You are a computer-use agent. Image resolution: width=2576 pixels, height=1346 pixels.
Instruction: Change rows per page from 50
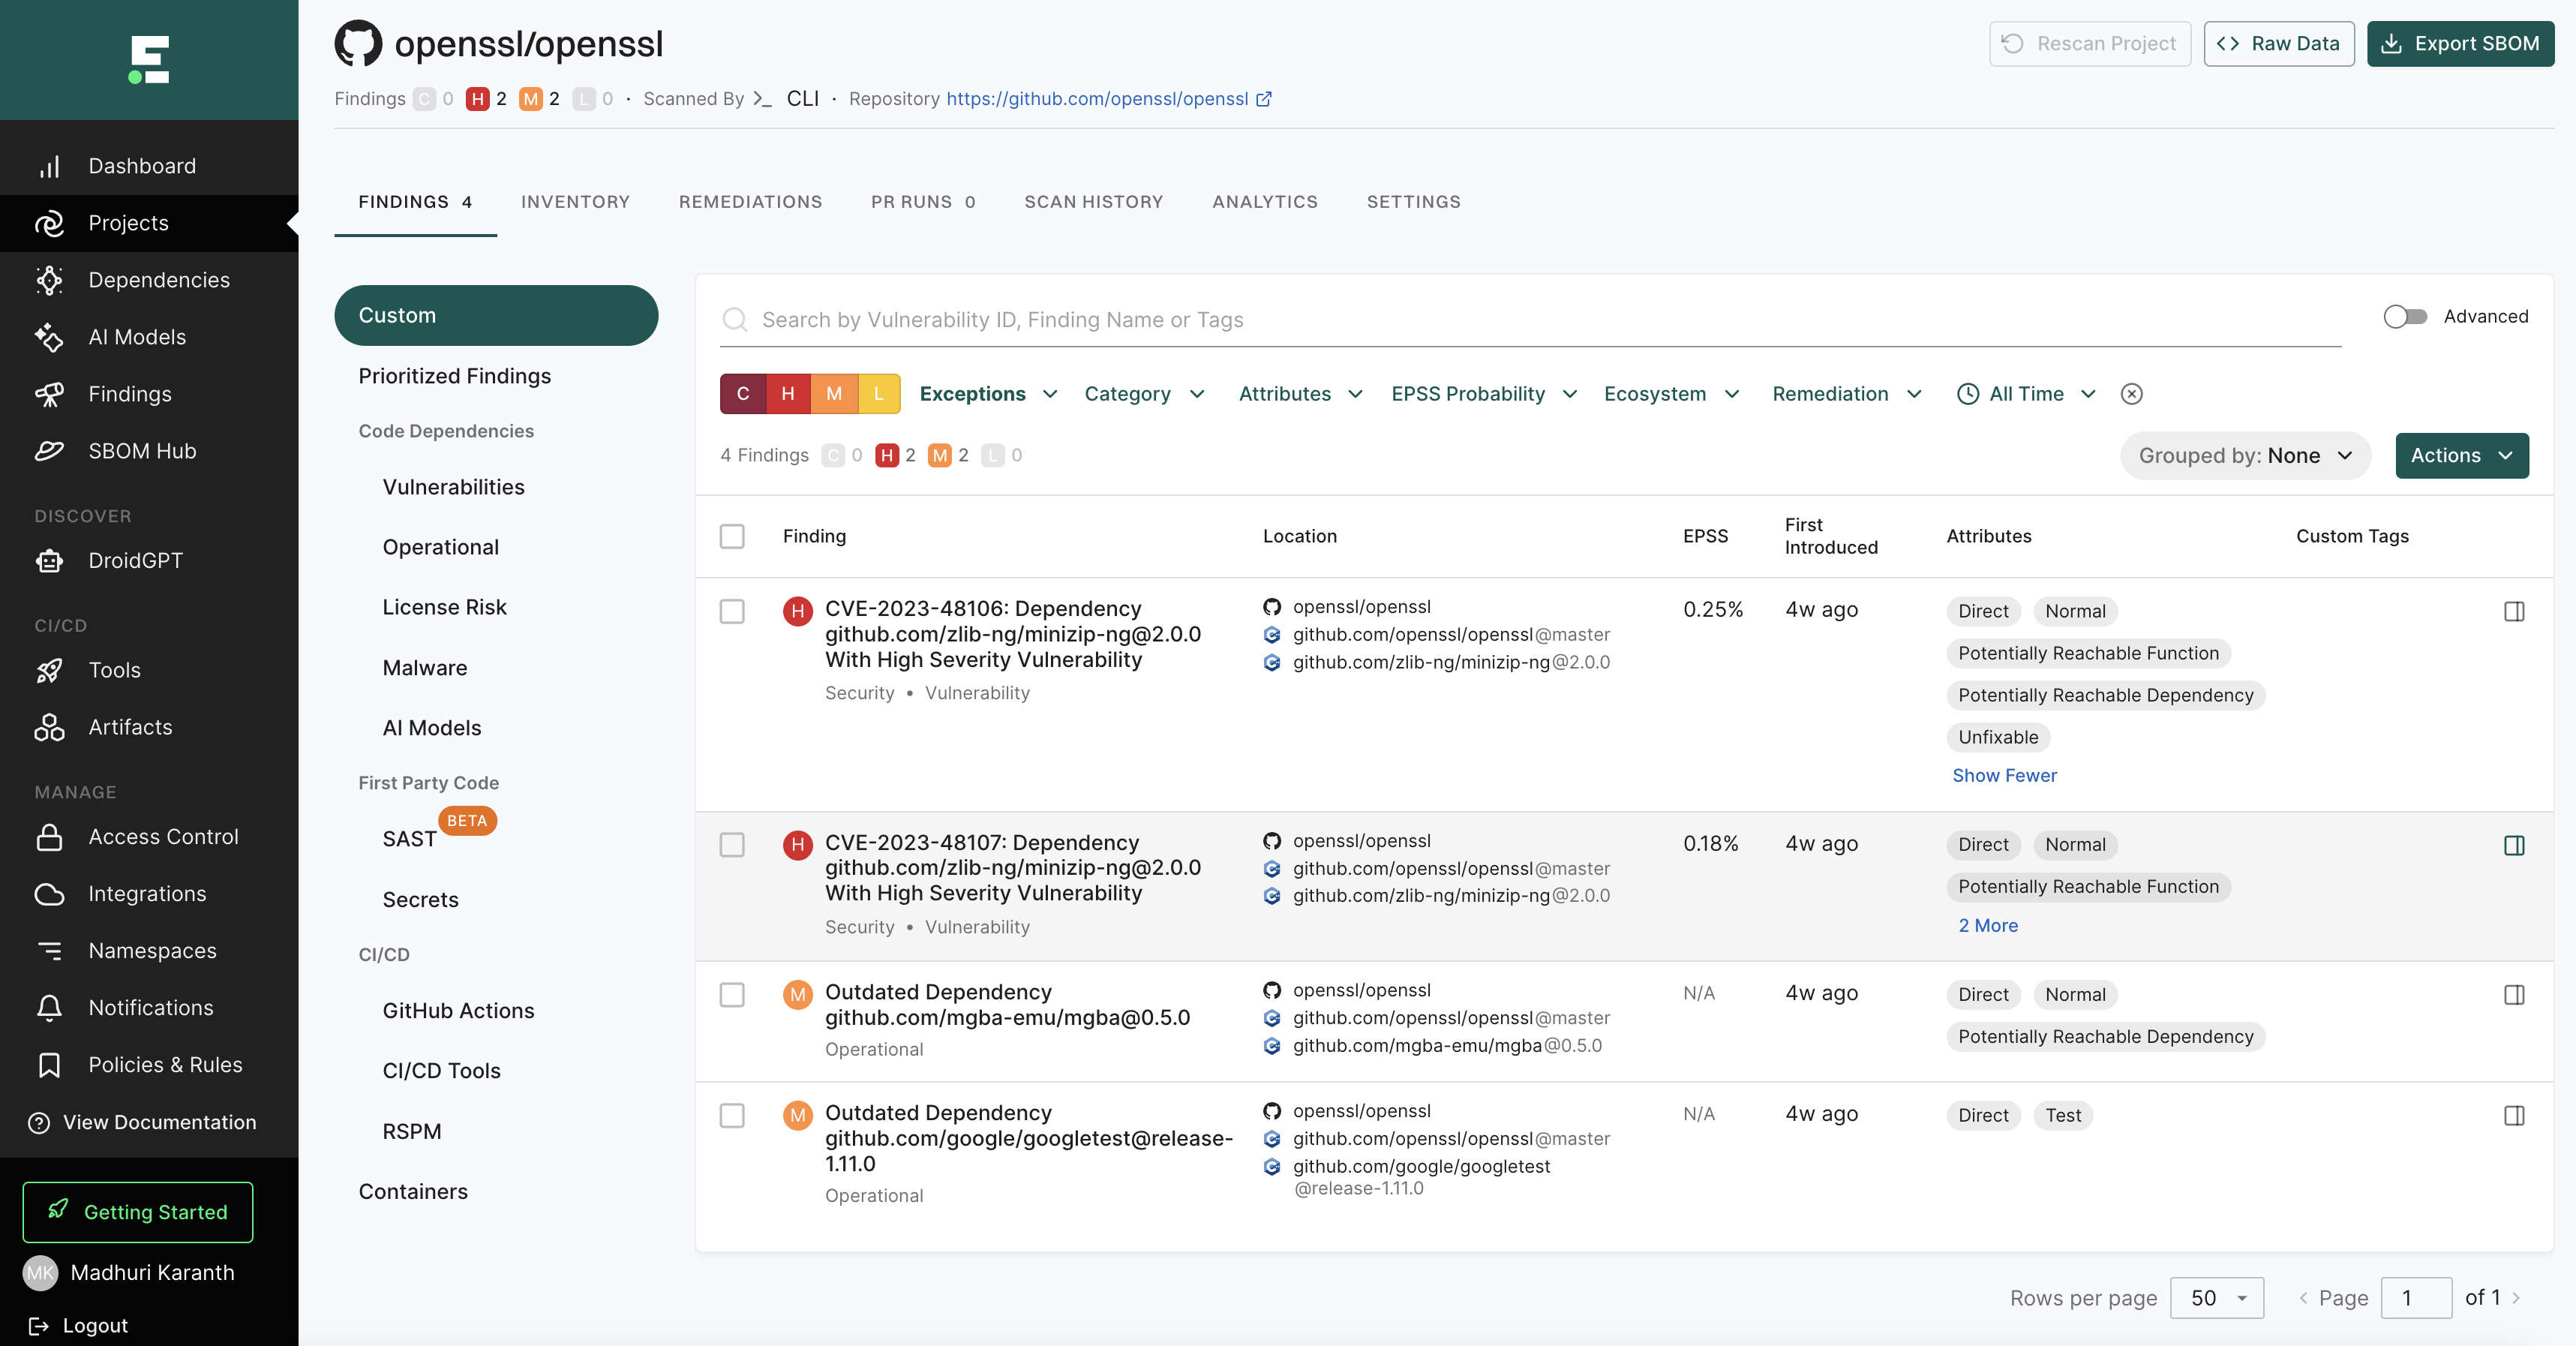pos(2217,1298)
